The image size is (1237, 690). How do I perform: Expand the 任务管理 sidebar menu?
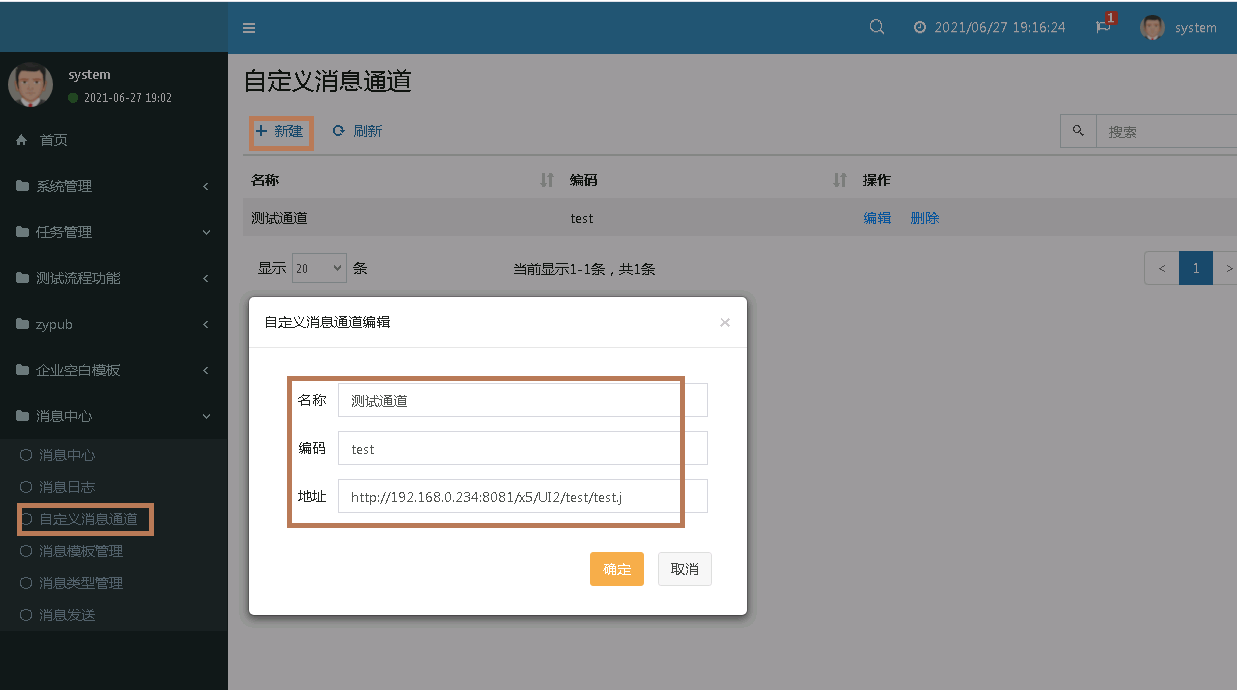pyautogui.click(x=113, y=232)
